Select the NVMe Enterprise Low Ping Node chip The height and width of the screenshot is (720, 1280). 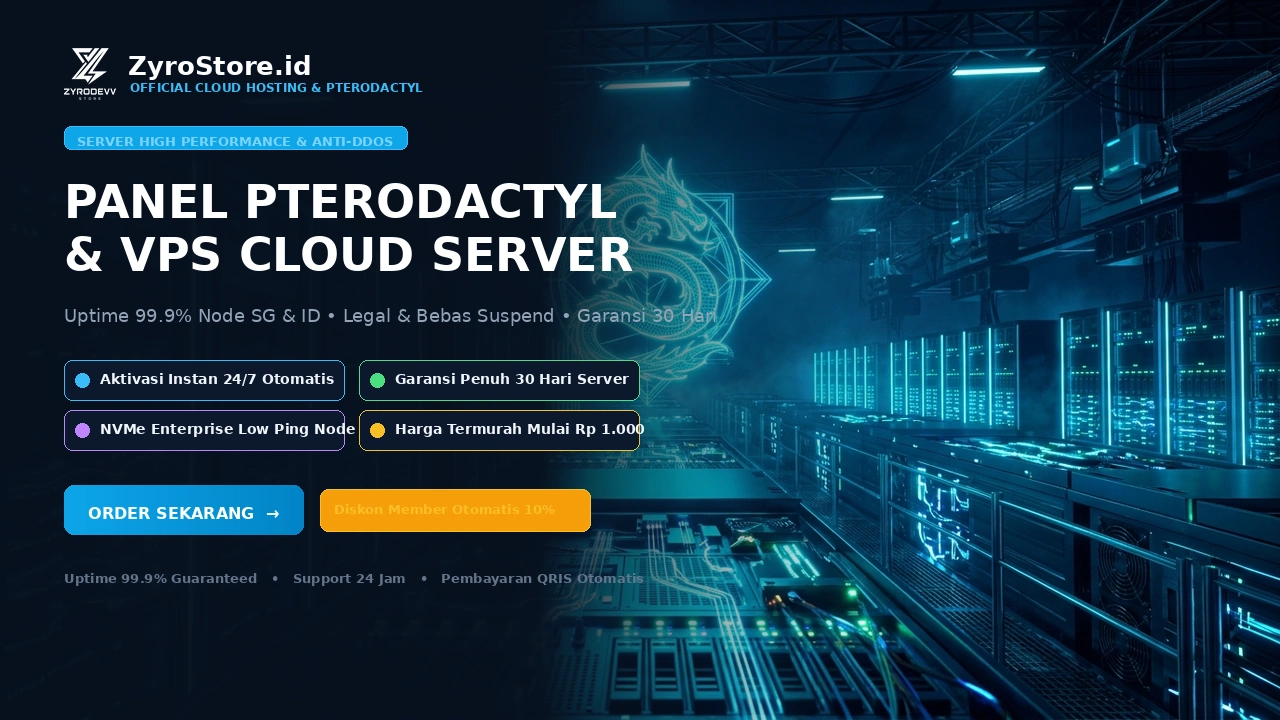tap(204, 430)
